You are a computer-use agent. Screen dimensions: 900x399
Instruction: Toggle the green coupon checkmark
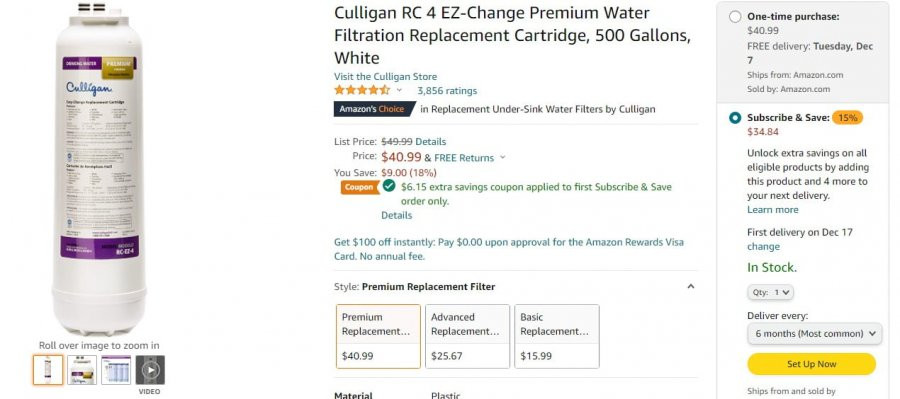[389, 185]
